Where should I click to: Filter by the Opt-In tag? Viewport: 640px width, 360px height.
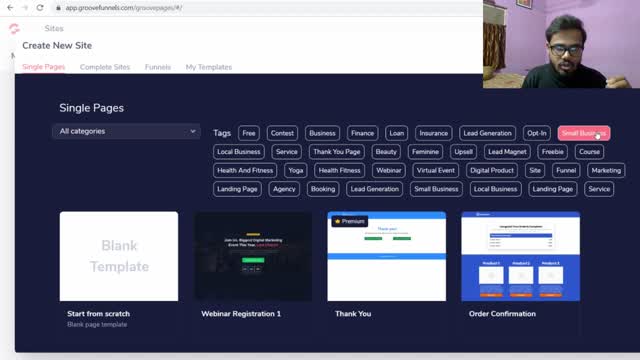pyautogui.click(x=536, y=133)
